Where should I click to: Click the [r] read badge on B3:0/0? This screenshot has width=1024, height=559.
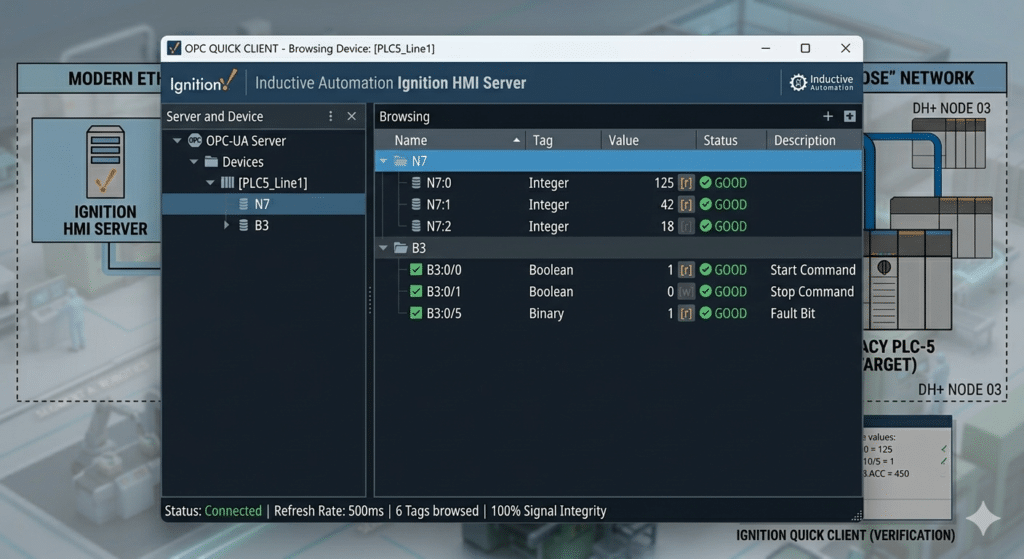point(686,270)
